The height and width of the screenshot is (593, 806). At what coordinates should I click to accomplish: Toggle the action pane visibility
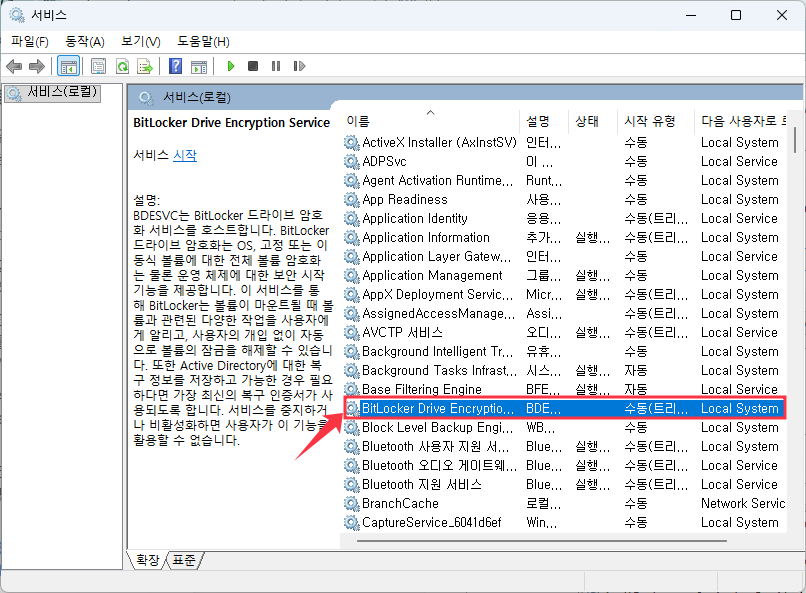tap(197, 66)
